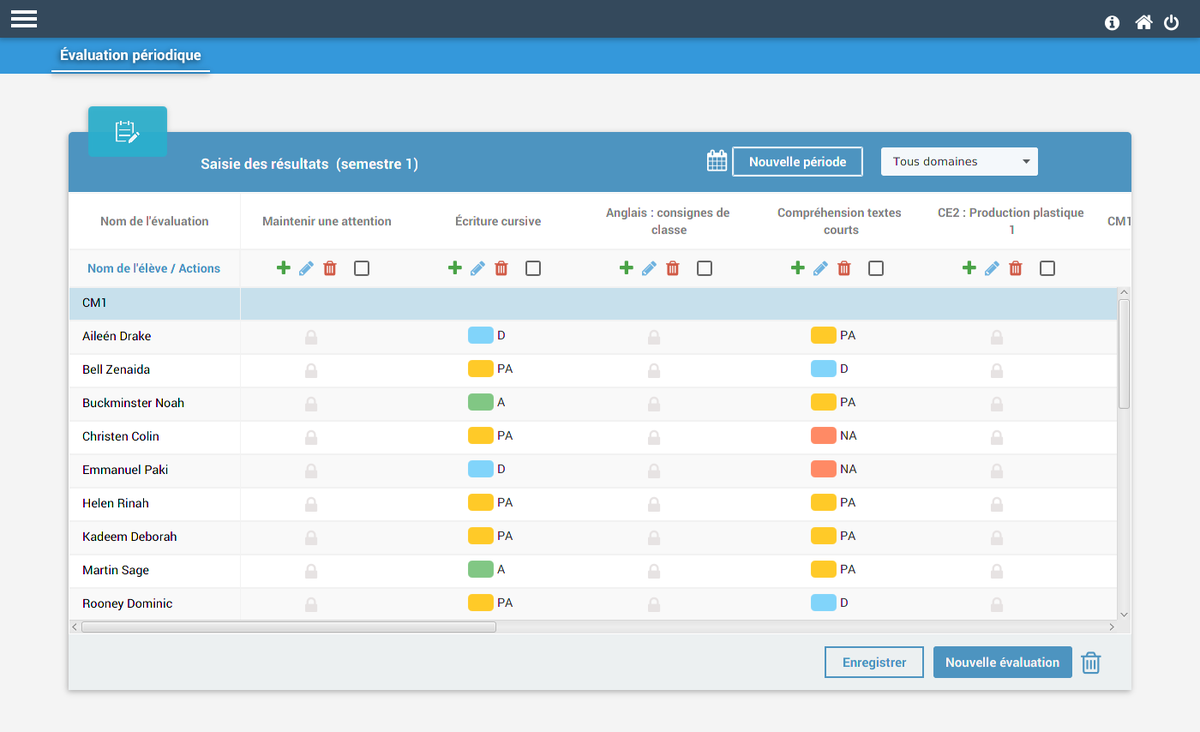
Task: Click the Maintenir une attention column header
Action: coord(327,221)
